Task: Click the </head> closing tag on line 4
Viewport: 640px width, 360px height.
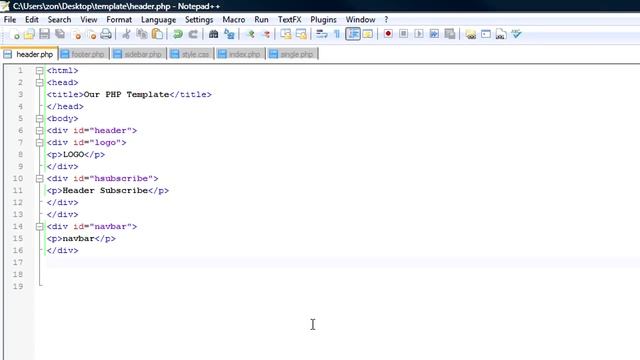Action: point(65,107)
